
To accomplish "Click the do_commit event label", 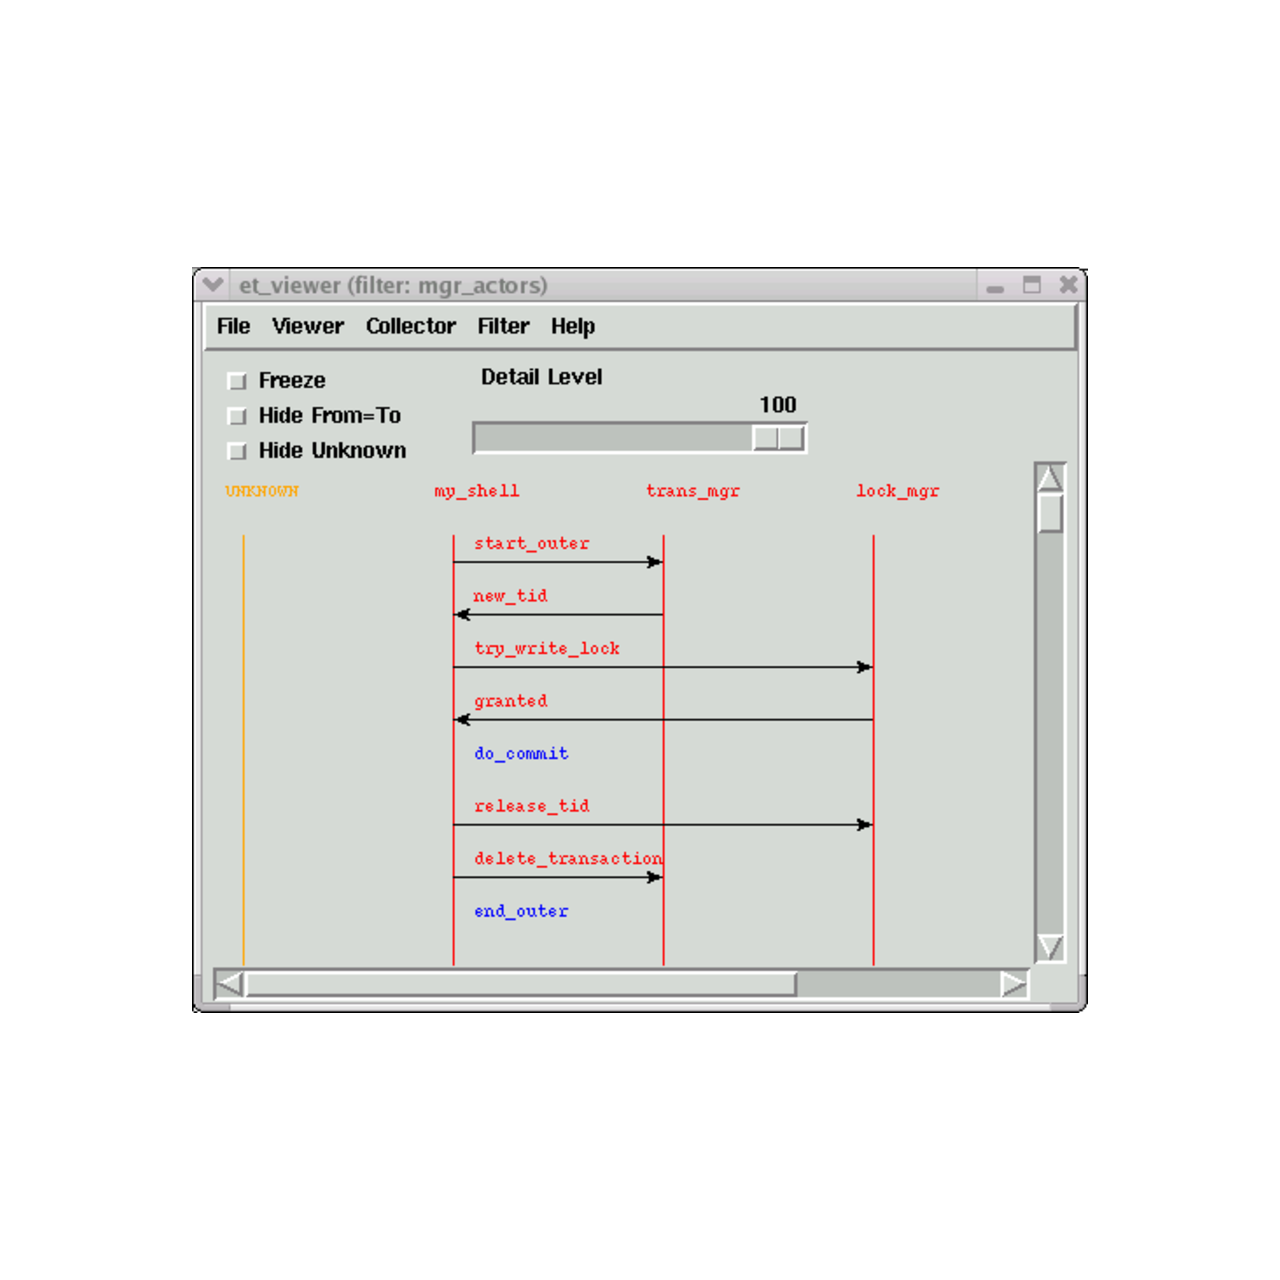I will [x=521, y=754].
